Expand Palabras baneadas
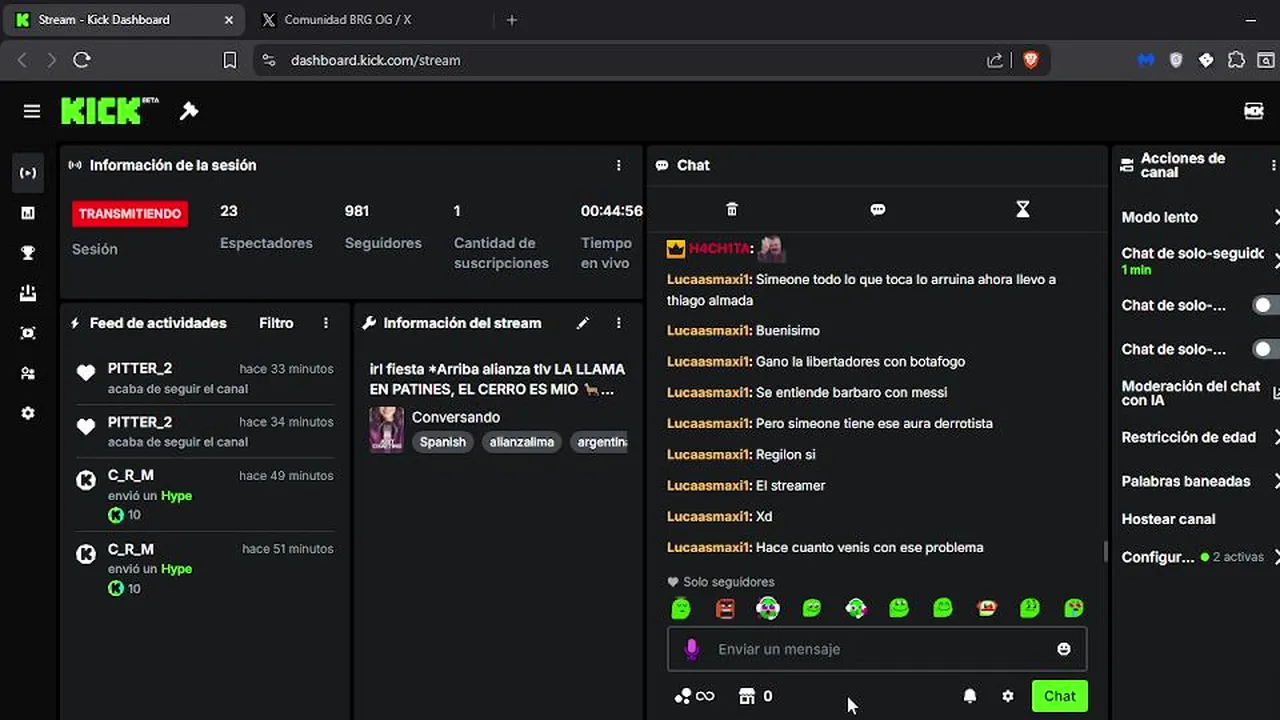 (1276, 481)
